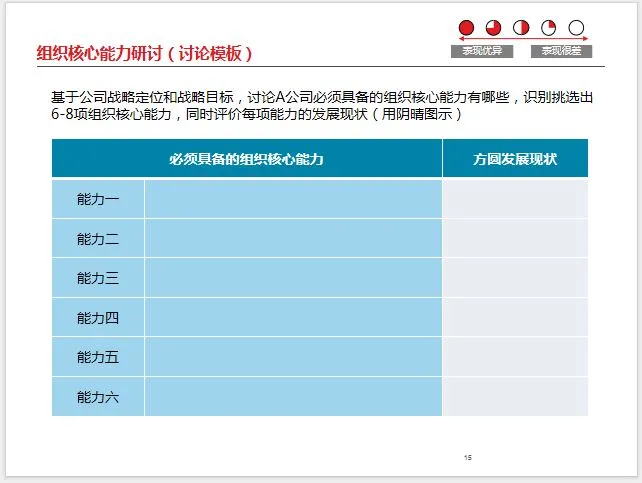The width and height of the screenshot is (642, 483).
Task: Click the blue content cell beside 能力六
Action: [x=293, y=397]
